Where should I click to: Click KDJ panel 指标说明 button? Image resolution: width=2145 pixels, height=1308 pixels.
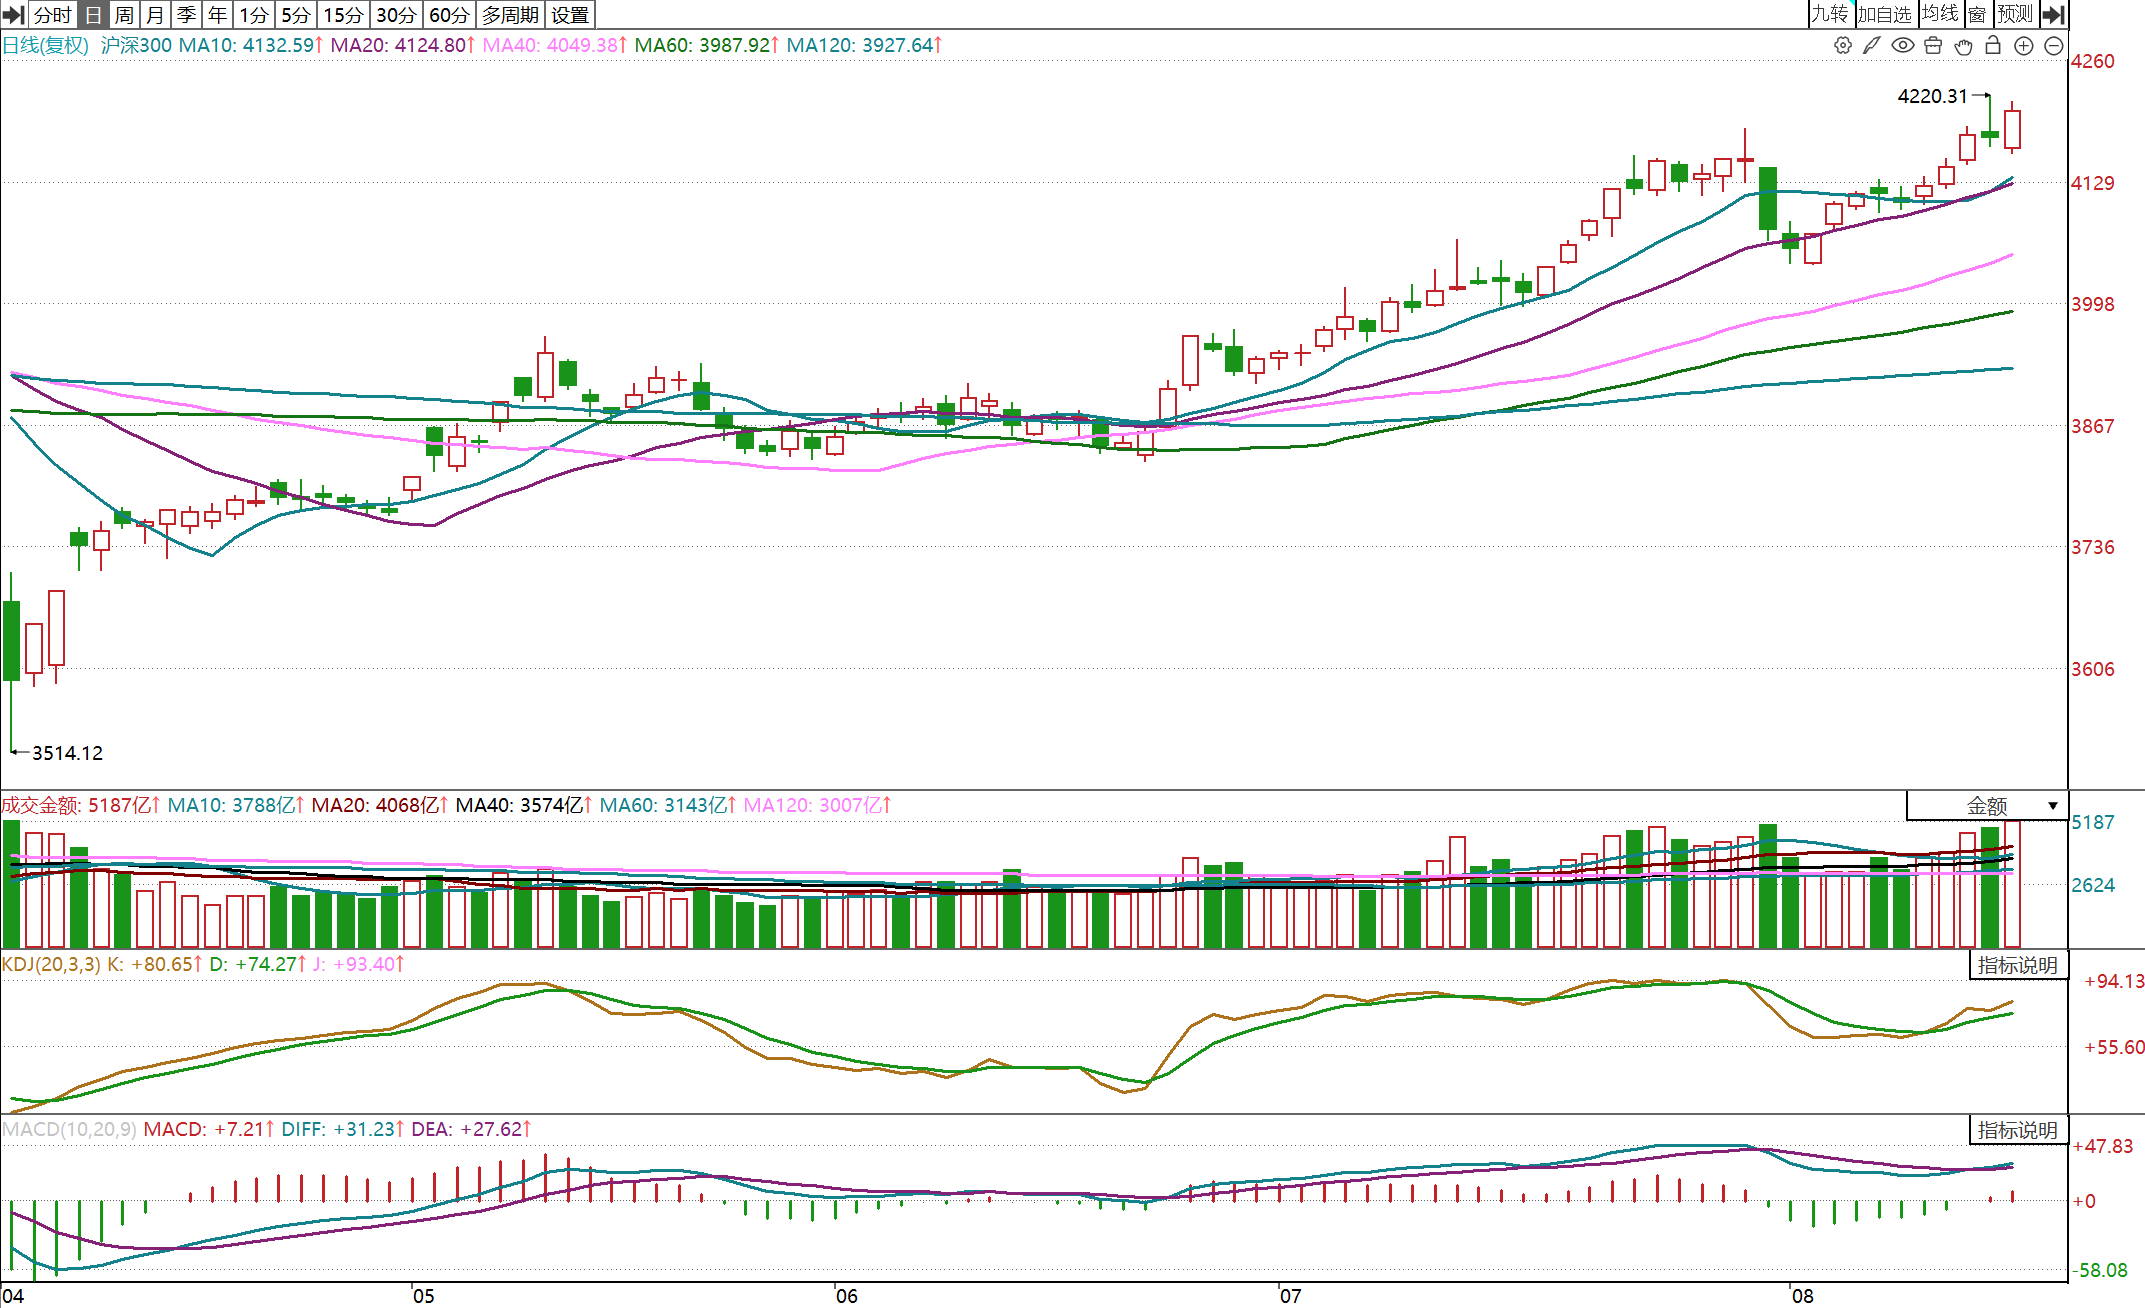click(2017, 965)
